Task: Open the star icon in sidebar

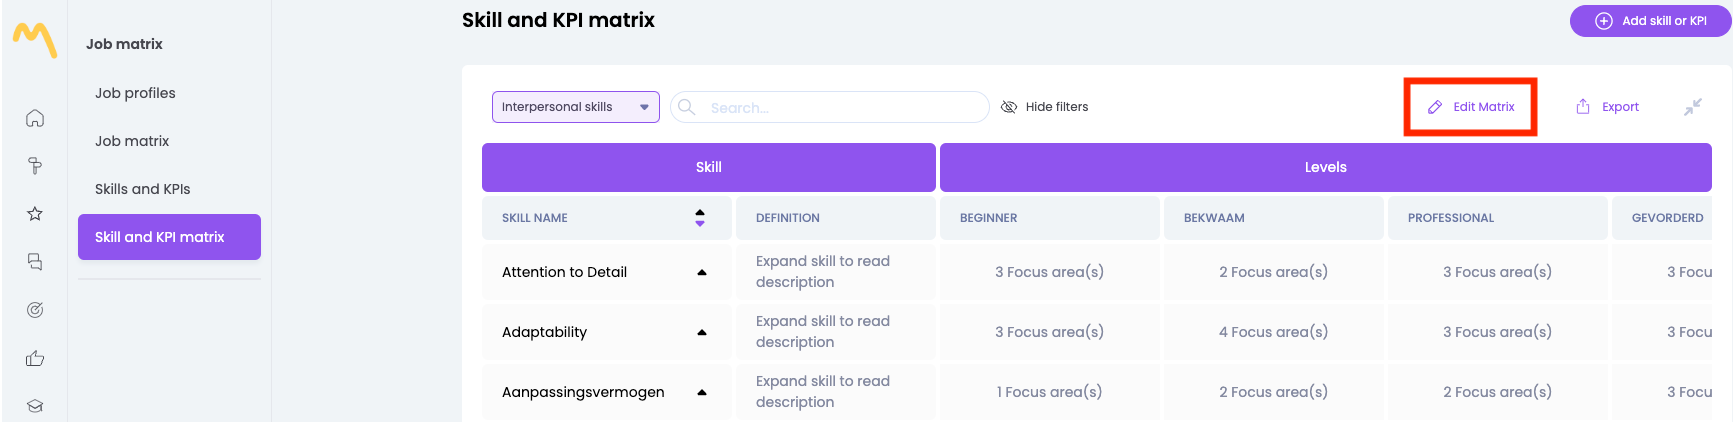Action: (35, 214)
